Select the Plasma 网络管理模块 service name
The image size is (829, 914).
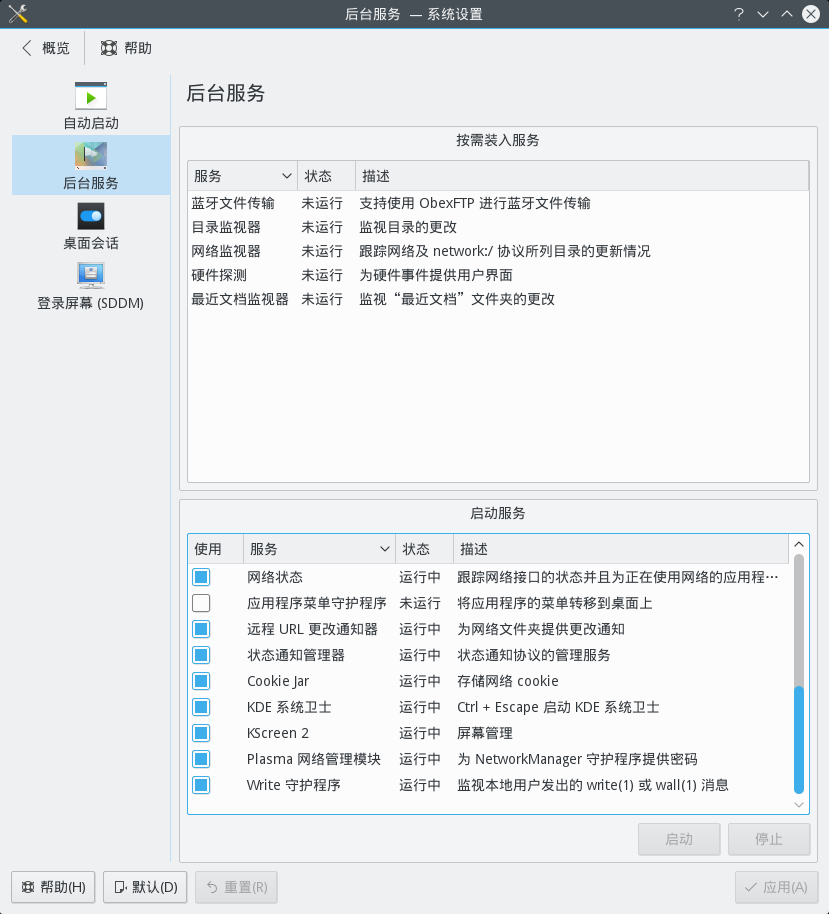(x=314, y=759)
